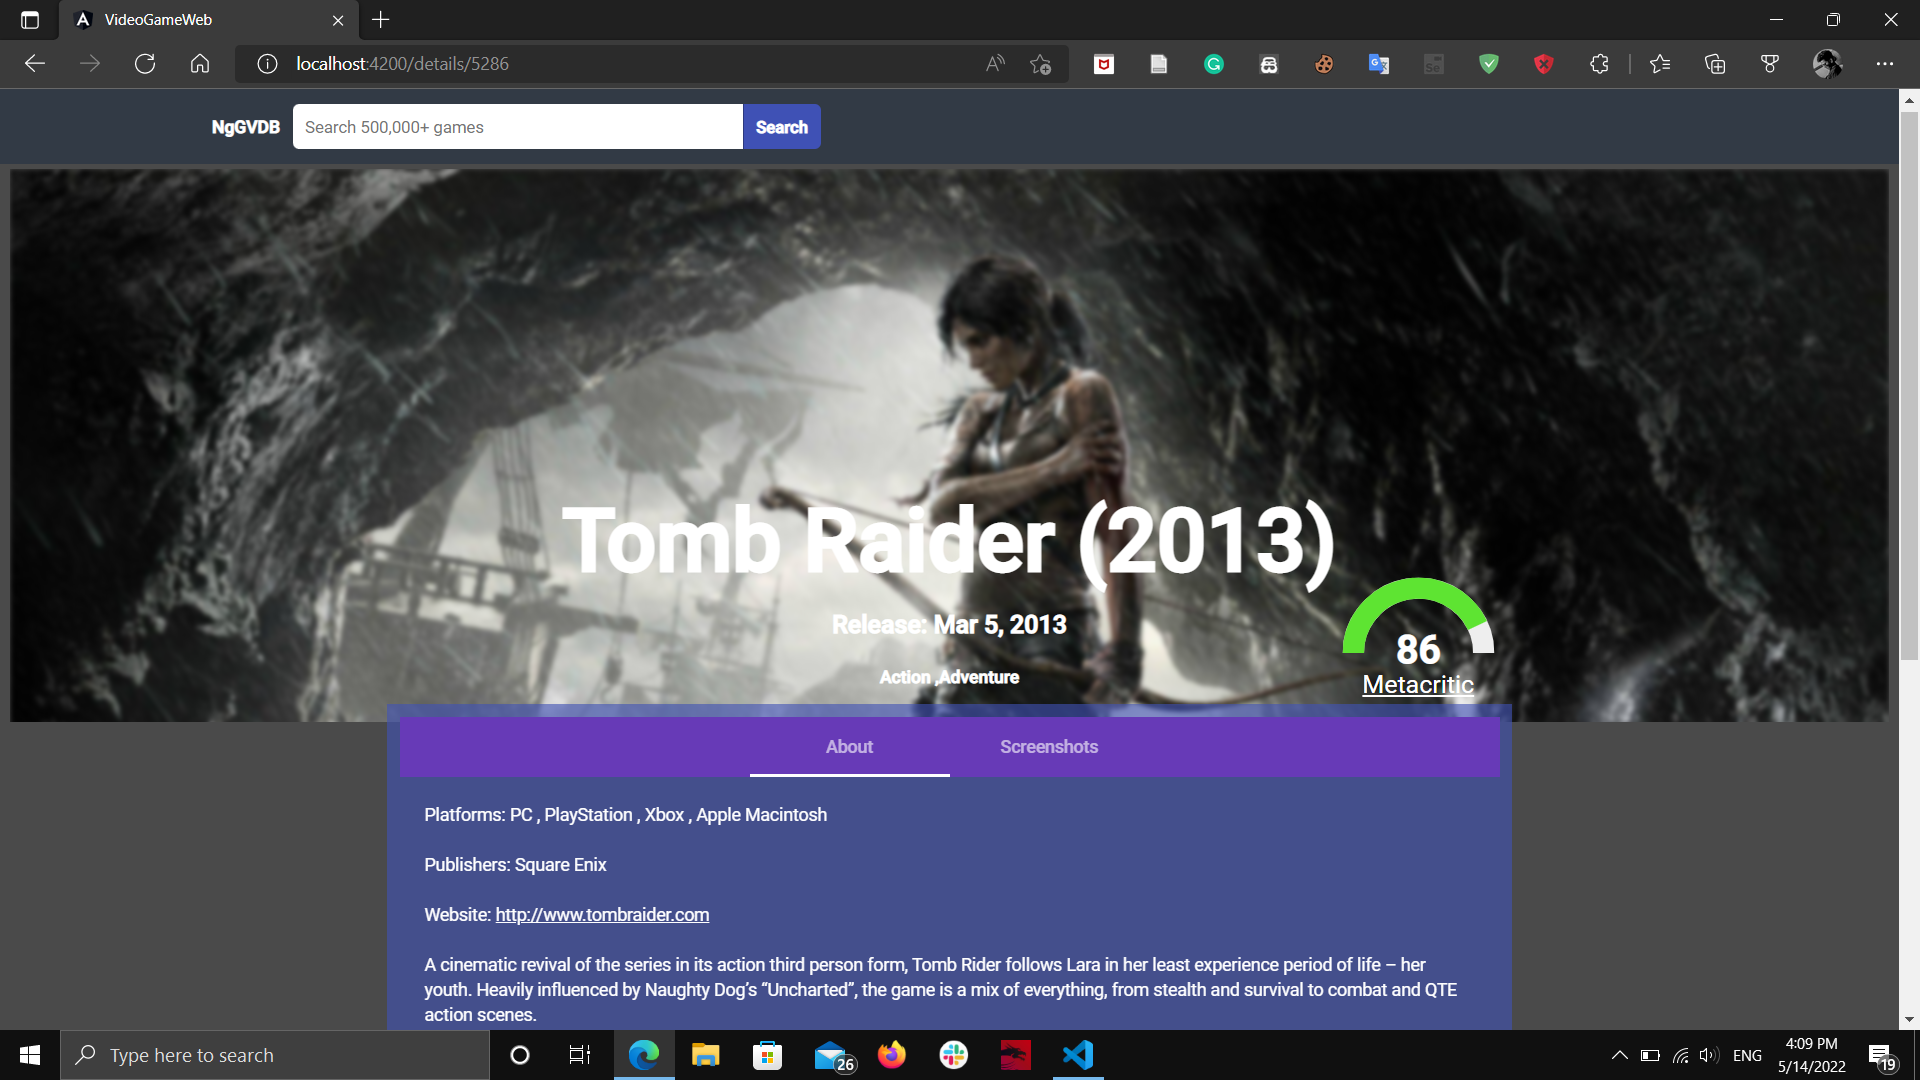This screenshot has width=1920, height=1080.
Task: Add current page to favorites
Action: click(x=1040, y=63)
